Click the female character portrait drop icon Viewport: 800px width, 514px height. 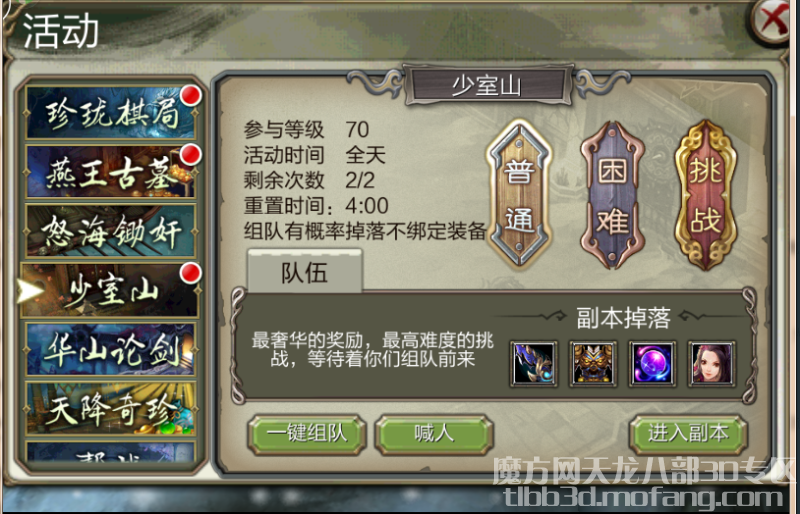712,363
